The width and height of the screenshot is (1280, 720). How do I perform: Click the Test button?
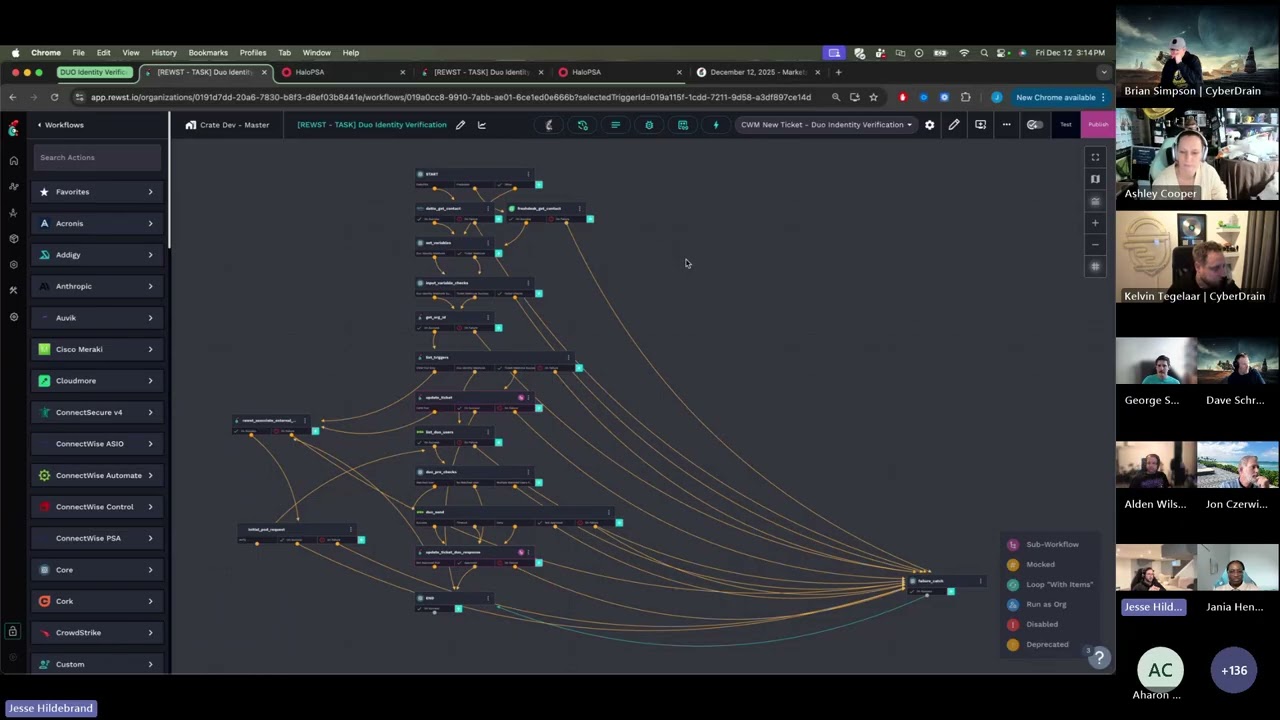pyautogui.click(x=1066, y=125)
